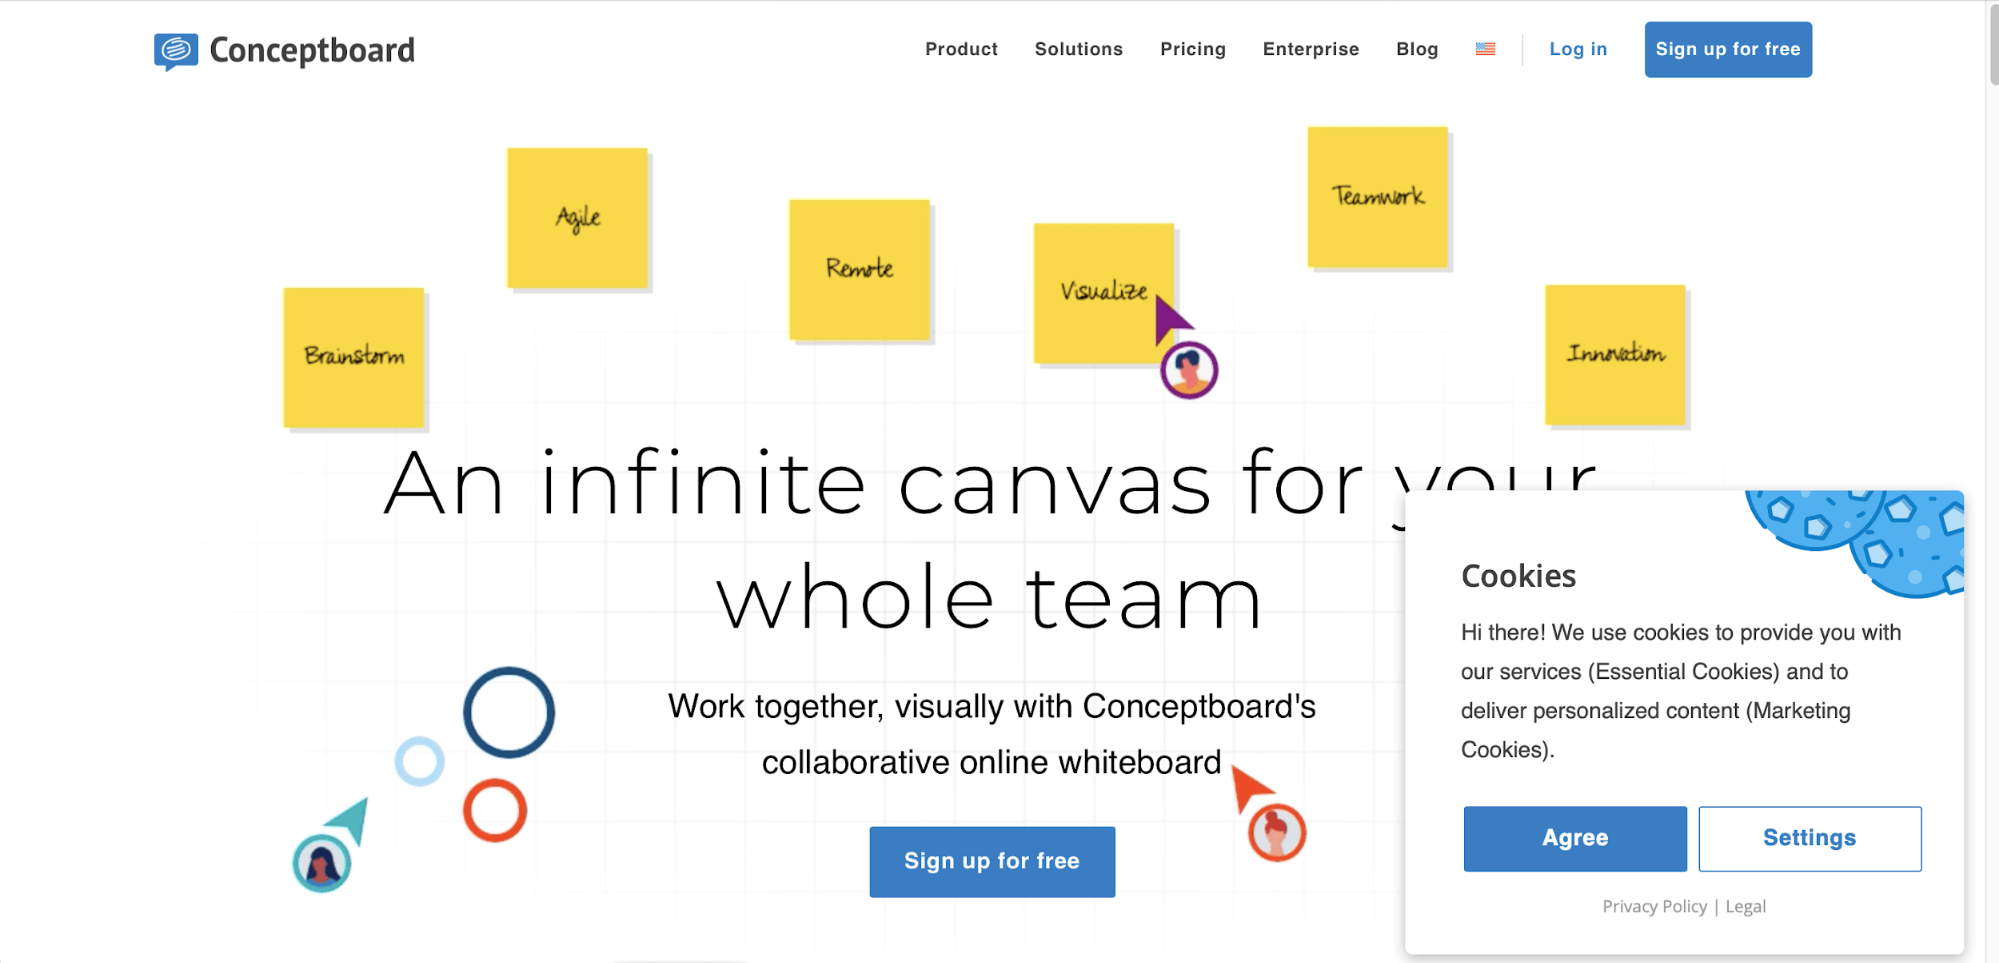Click the Conceptboard speech-bubble logo icon
The width and height of the screenshot is (1999, 963).
(x=175, y=50)
